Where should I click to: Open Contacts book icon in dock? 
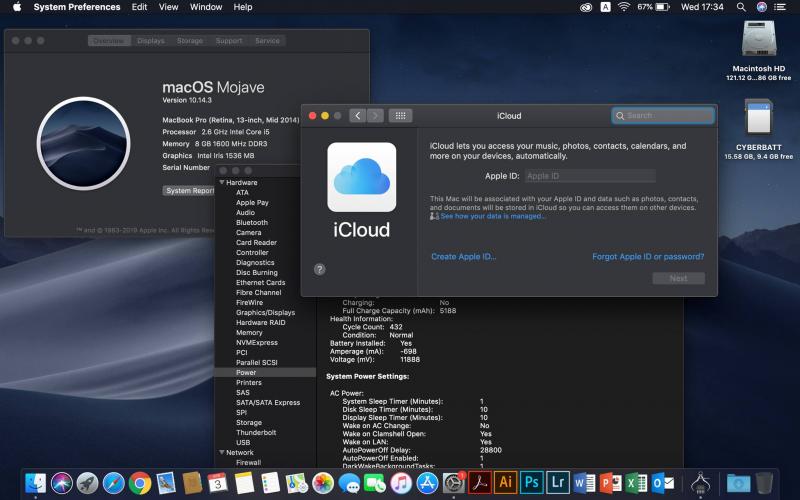pyautogui.click(x=192, y=483)
